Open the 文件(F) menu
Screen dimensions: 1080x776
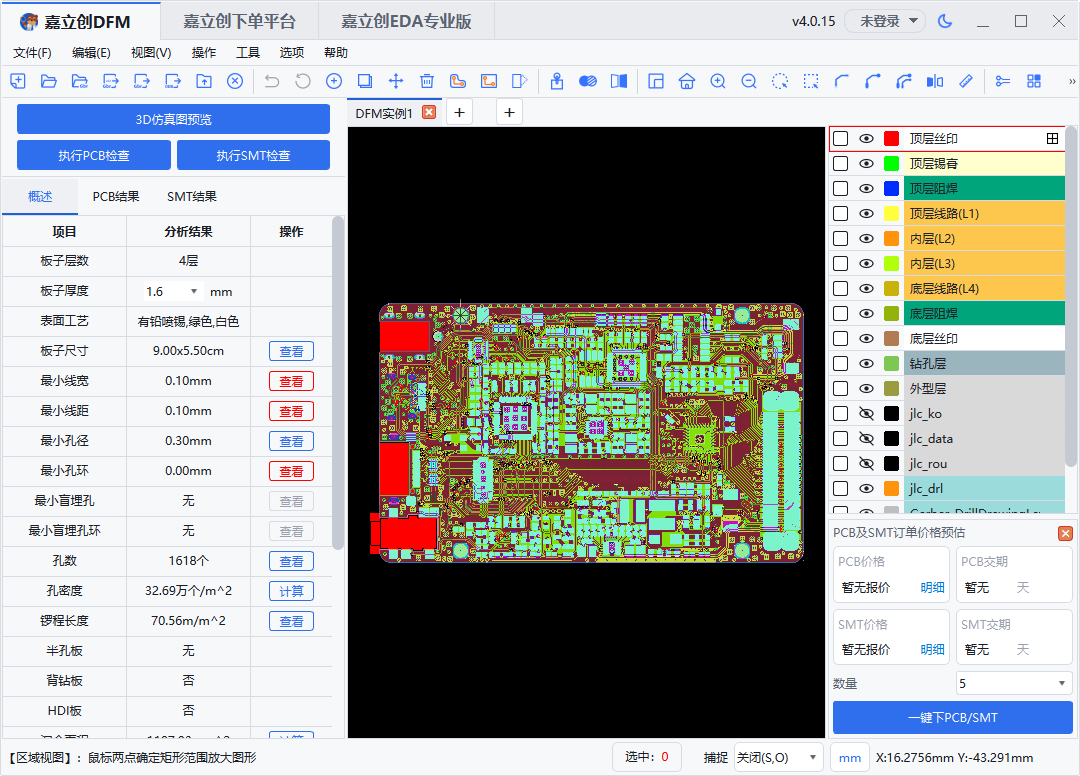pos(32,52)
